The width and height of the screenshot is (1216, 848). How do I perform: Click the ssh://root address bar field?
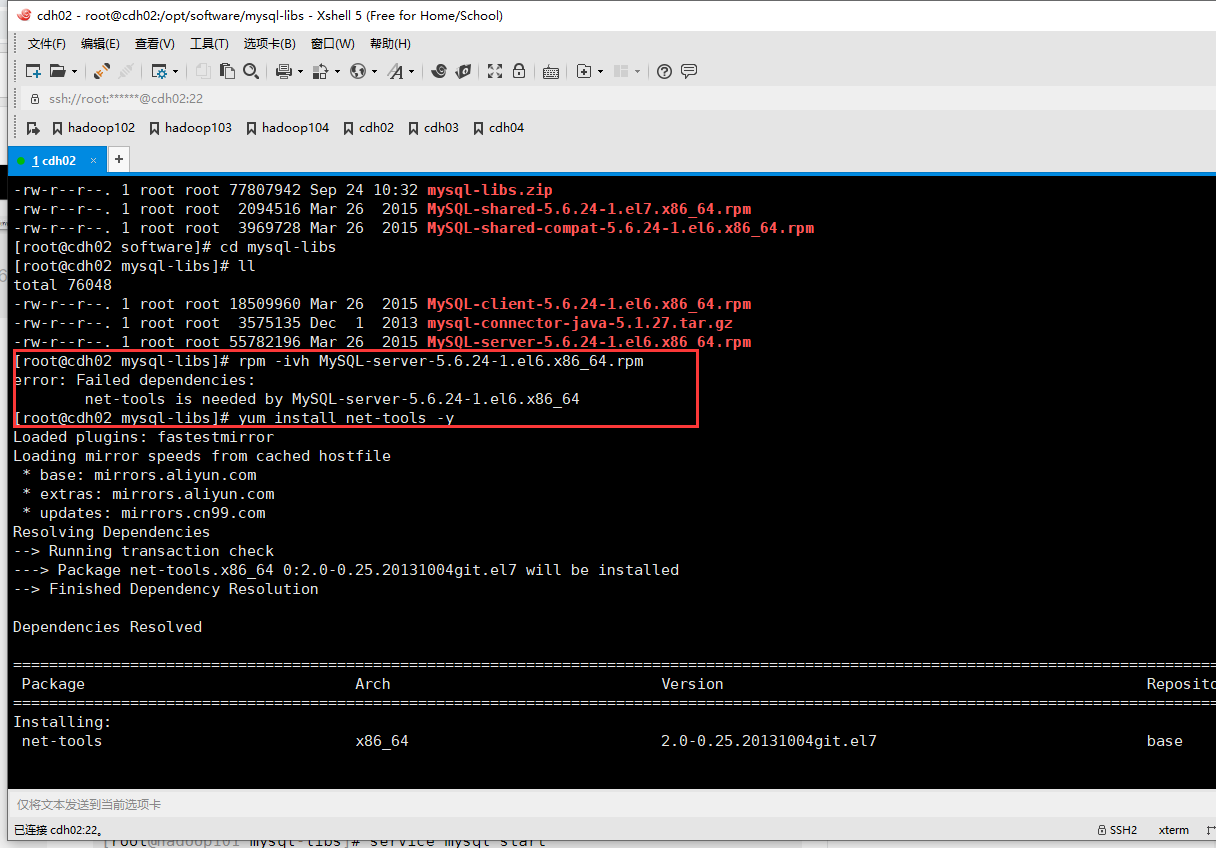[x=620, y=99]
